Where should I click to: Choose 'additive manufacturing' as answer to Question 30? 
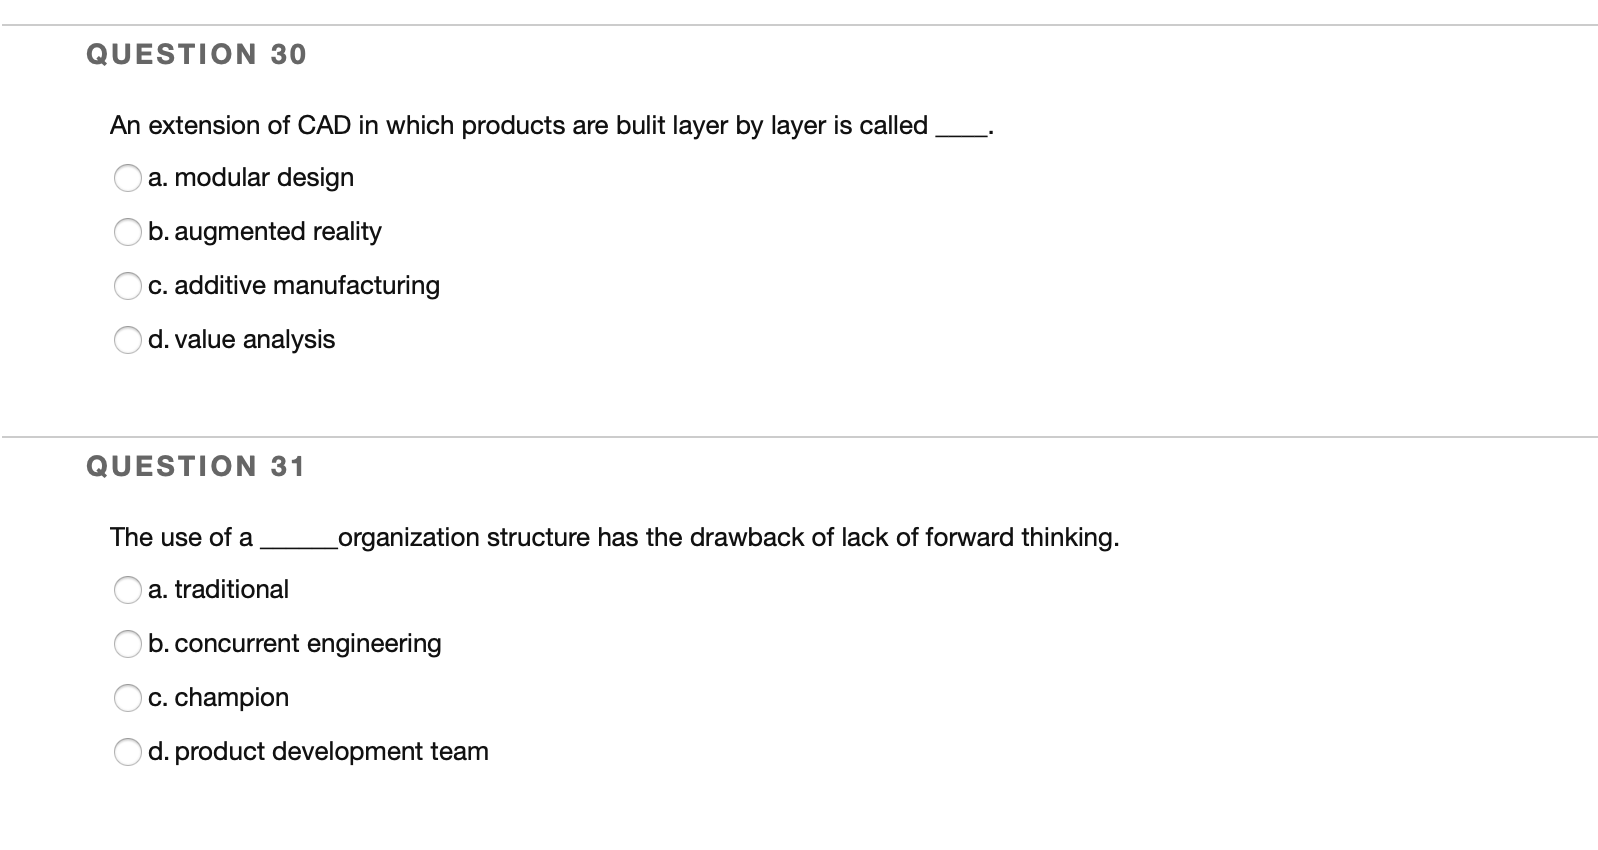[x=128, y=287]
